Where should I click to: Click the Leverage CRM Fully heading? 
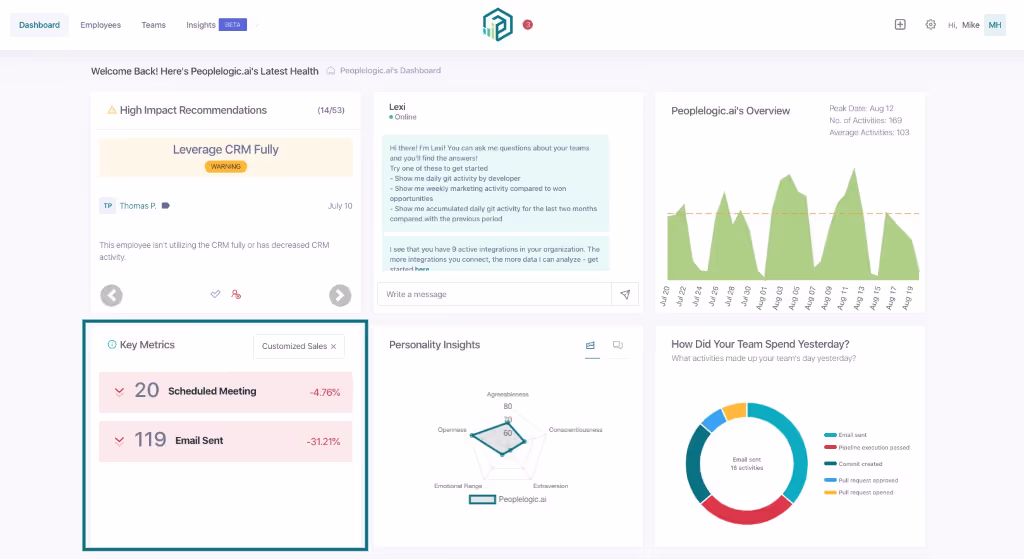coord(226,150)
